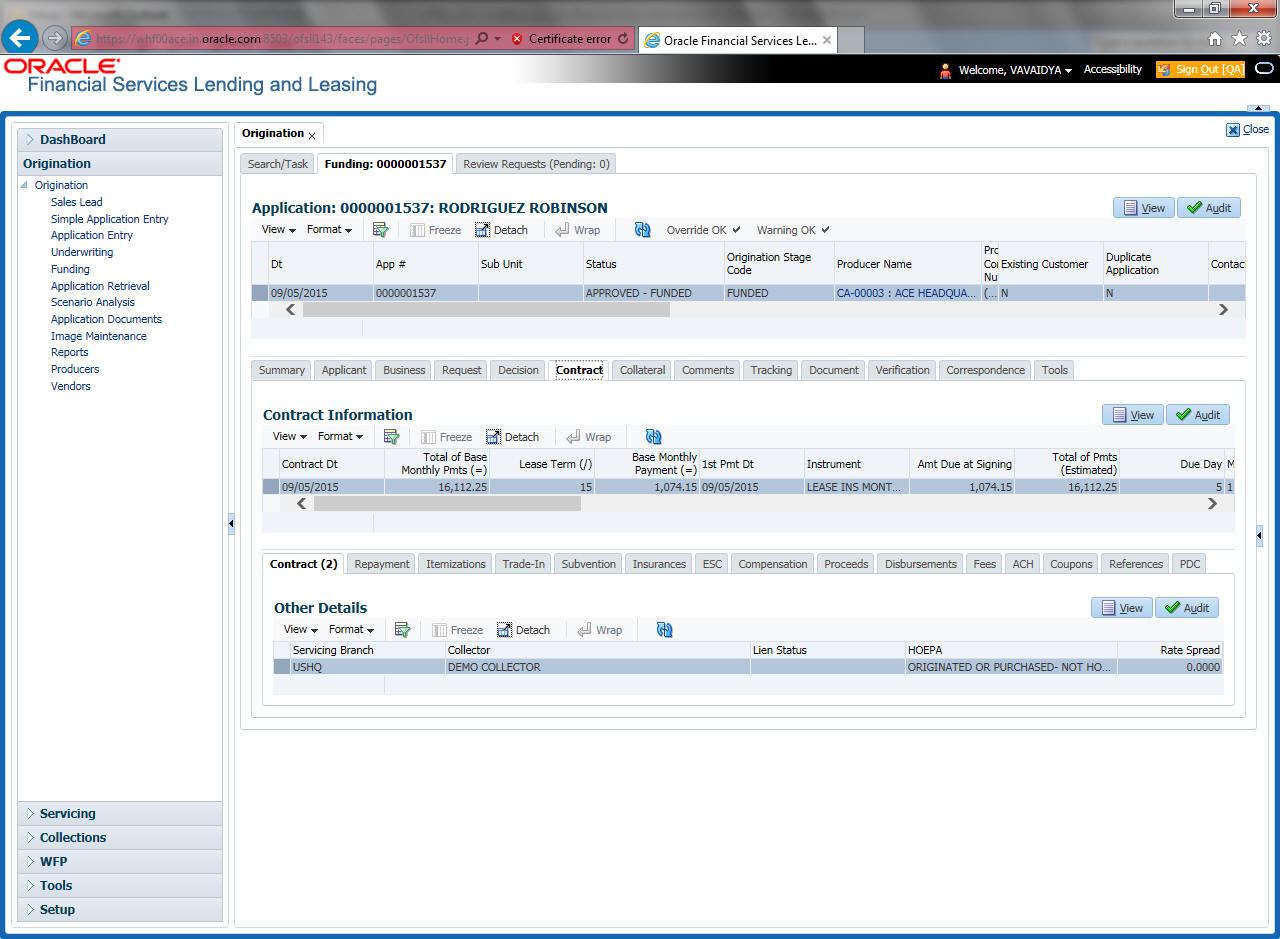The height and width of the screenshot is (939, 1280).
Task: Open the Format menu in Contract Information toolbar
Action: [340, 437]
